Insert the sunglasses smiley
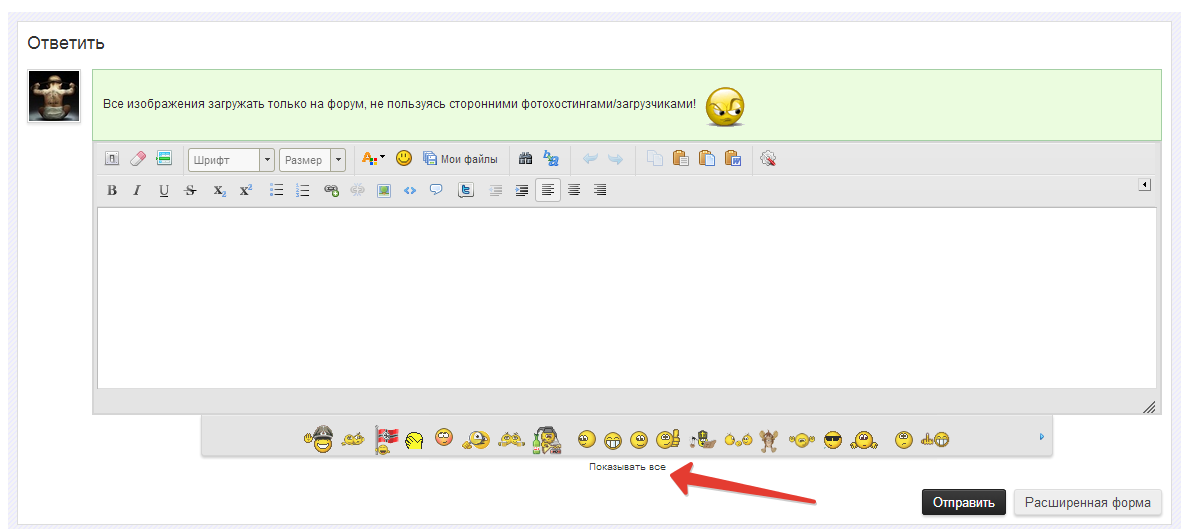 [x=833, y=438]
